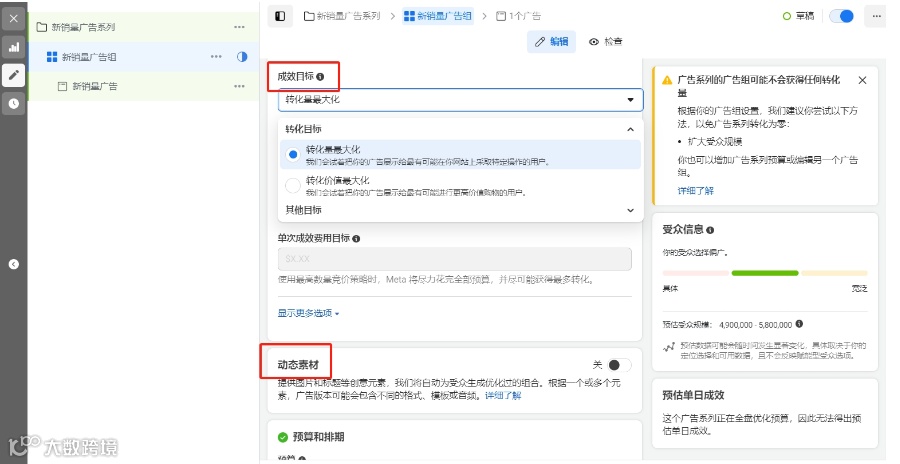The height and width of the screenshot is (464, 900).
Task: Click green check icon beside 预算和排期
Action: [282, 437]
